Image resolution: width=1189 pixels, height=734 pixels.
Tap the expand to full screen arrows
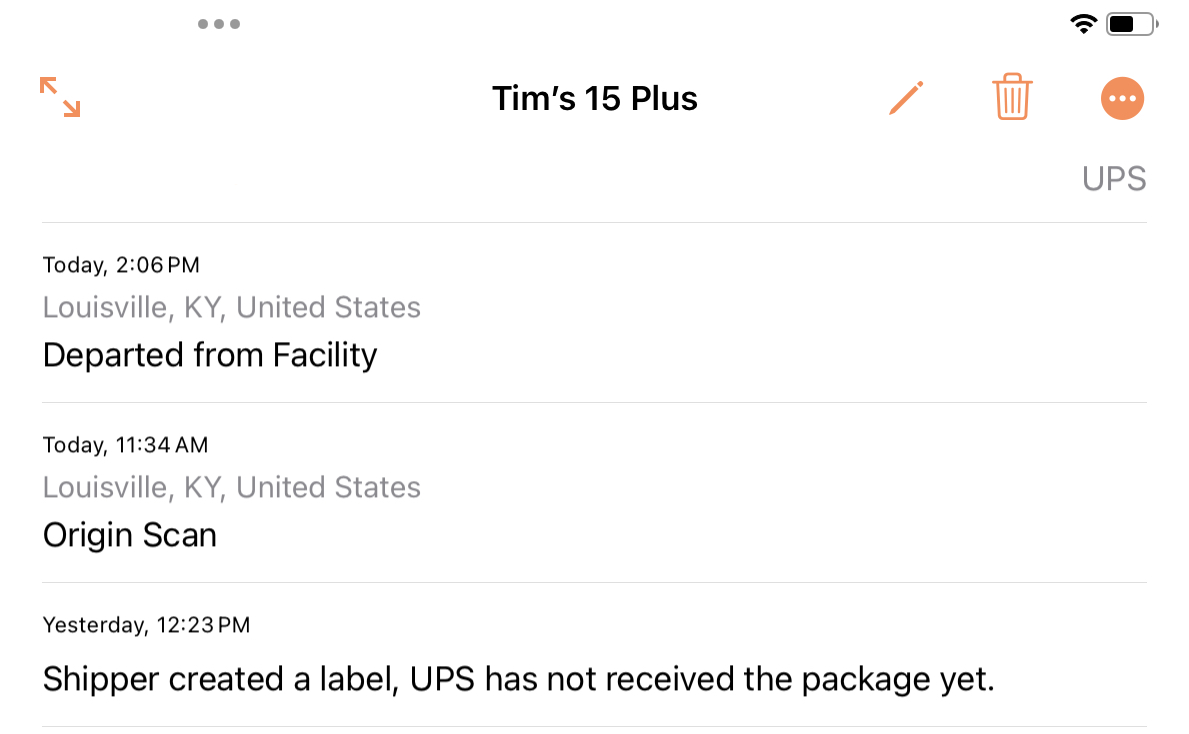[x=60, y=98]
